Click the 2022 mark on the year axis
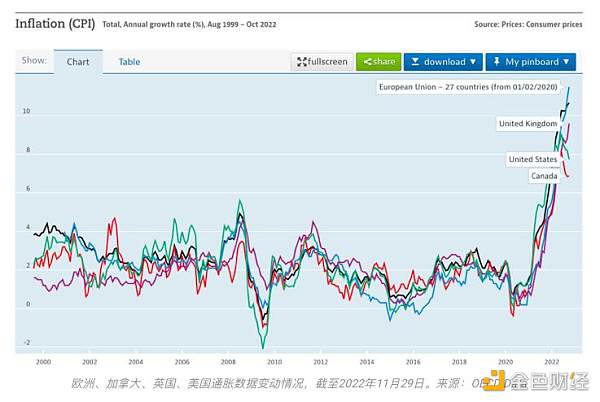600x402 pixels. click(551, 361)
